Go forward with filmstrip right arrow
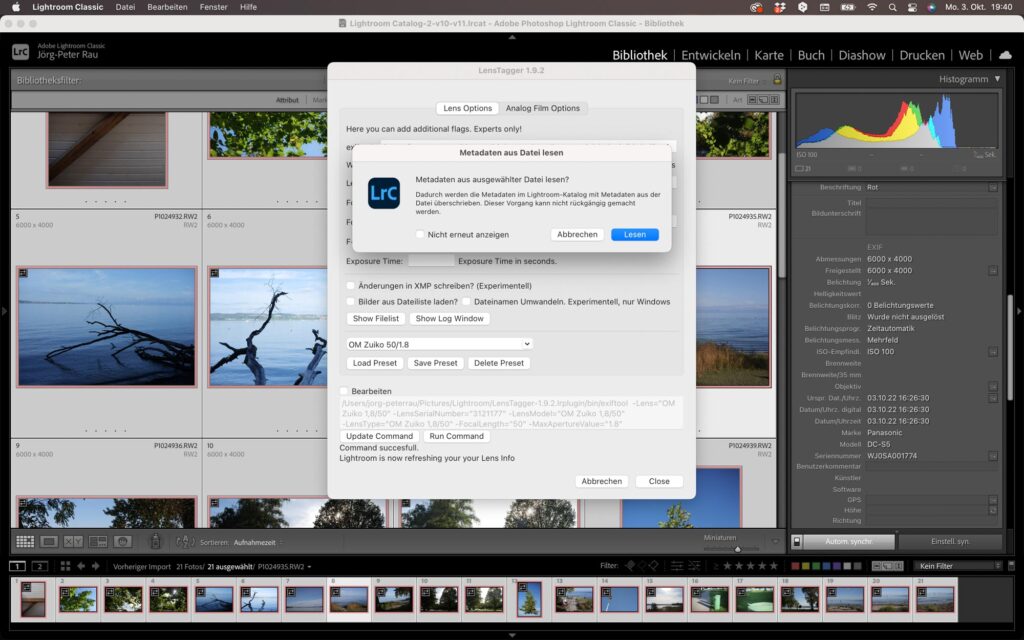 pyautogui.click(x=96, y=566)
